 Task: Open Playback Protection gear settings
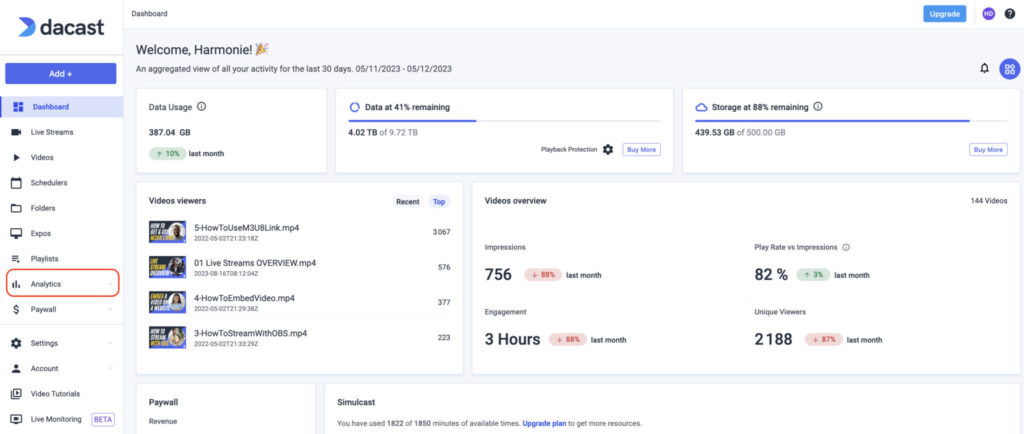tap(607, 149)
